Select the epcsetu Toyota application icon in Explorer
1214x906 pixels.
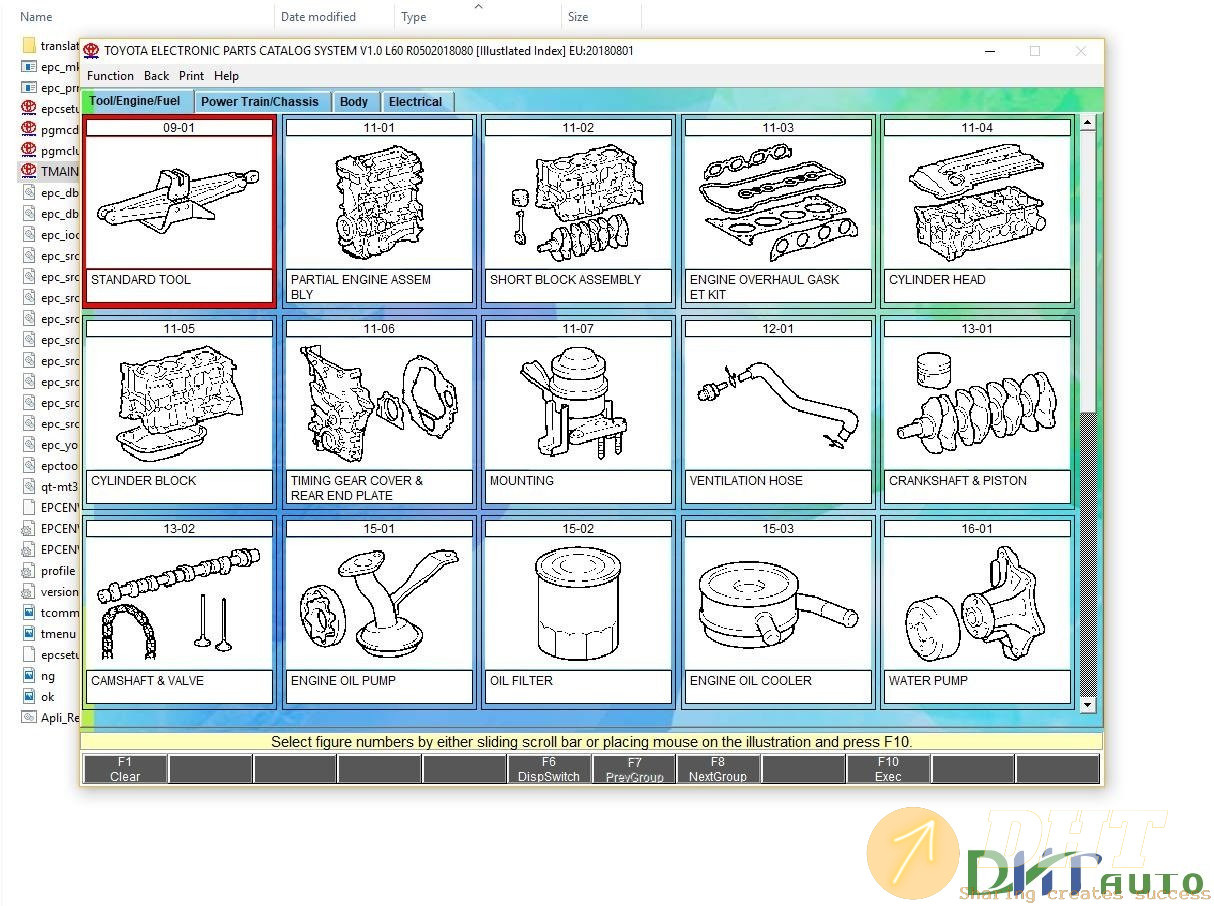[x=29, y=108]
